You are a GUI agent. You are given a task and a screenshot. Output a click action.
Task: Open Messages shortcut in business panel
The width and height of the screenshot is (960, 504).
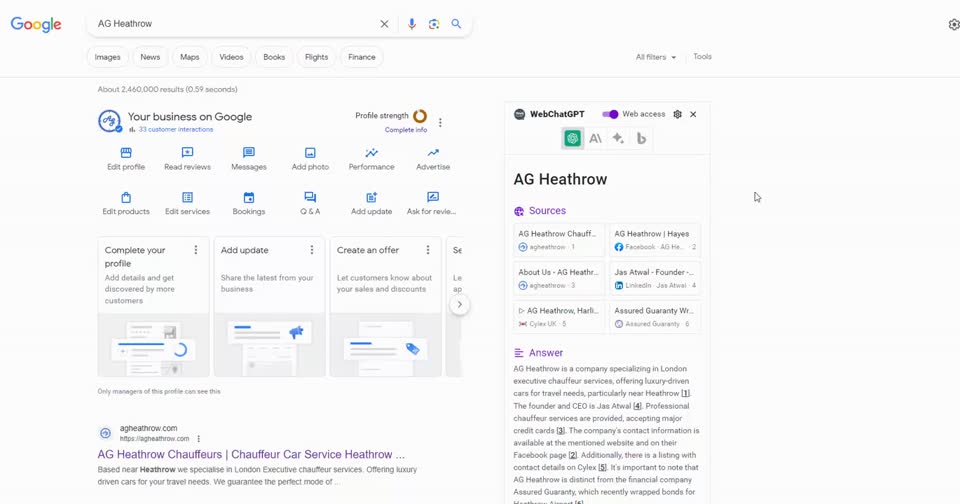(x=249, y=159)
